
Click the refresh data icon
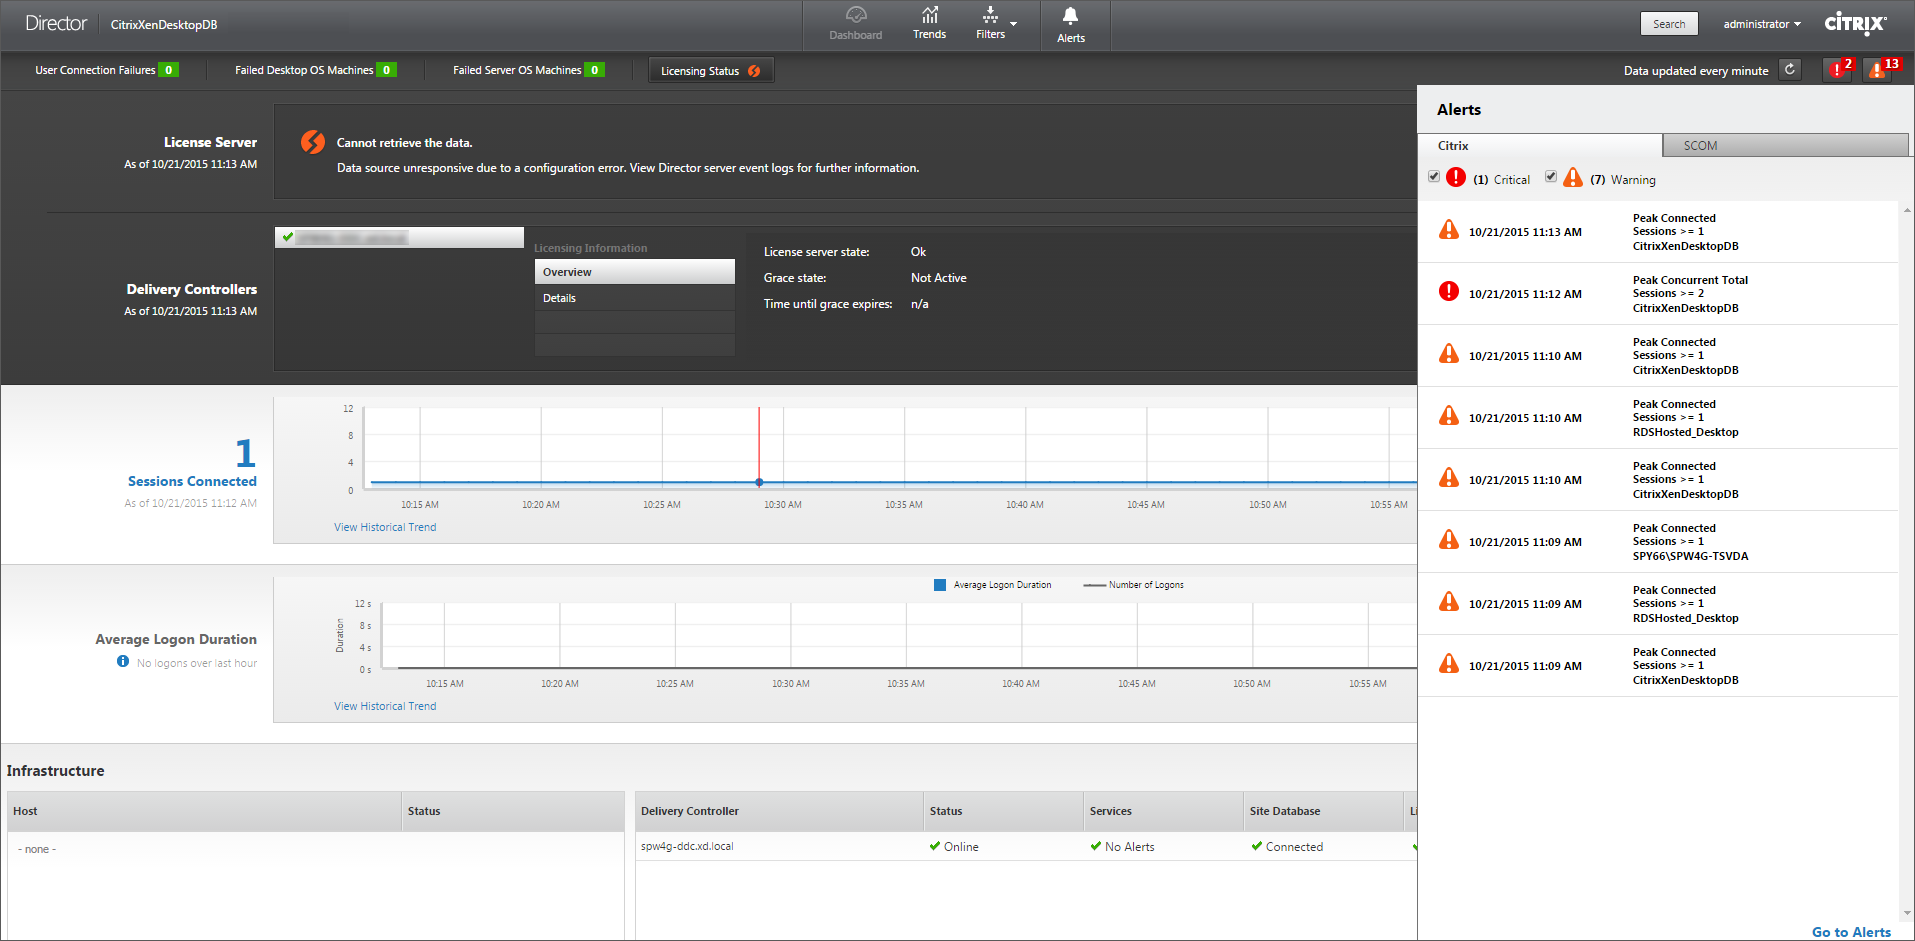(x=1790, y=69)
